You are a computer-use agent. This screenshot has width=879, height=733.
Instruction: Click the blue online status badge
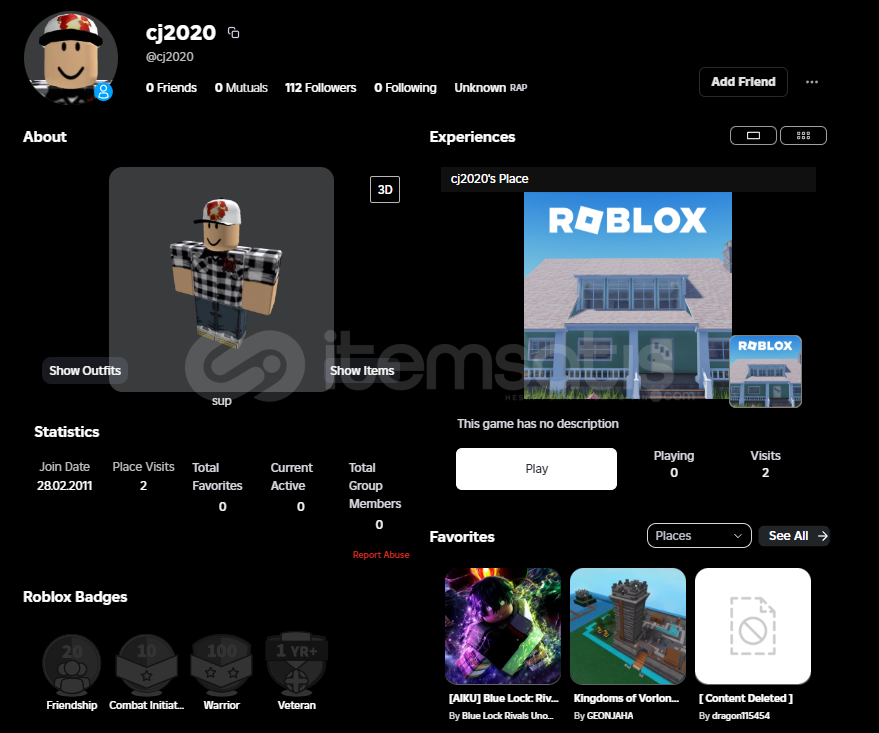[x=103, y=91]
